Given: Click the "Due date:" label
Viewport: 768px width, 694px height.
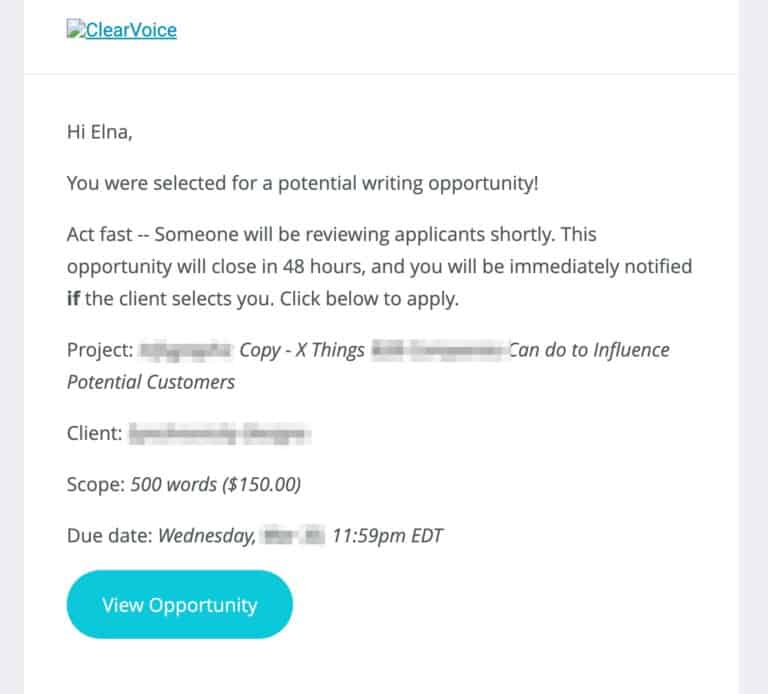Looking at the screenshot, I should (109, 536).
